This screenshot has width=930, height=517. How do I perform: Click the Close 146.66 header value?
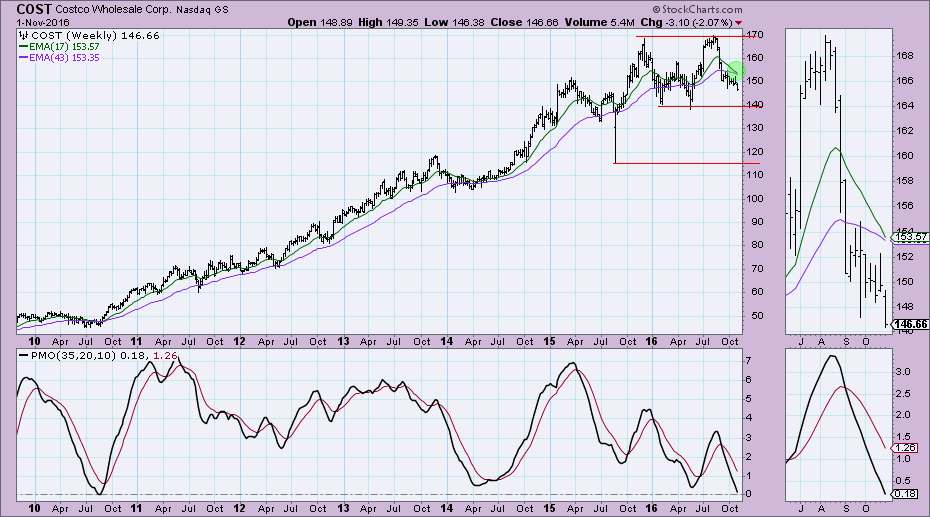[x=524, y=23]
